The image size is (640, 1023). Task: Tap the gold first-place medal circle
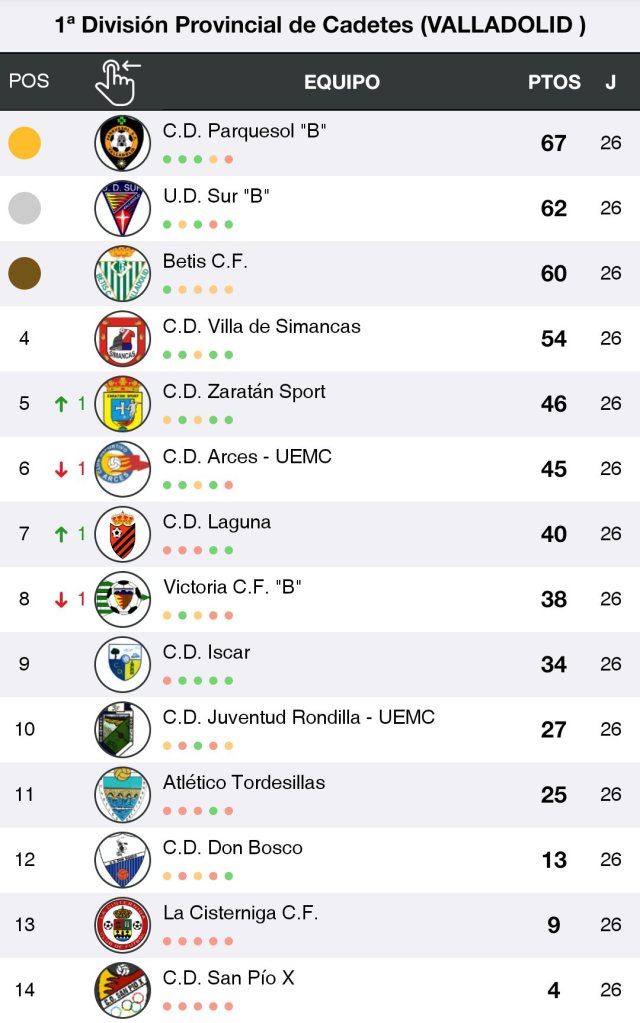[25, 143]
